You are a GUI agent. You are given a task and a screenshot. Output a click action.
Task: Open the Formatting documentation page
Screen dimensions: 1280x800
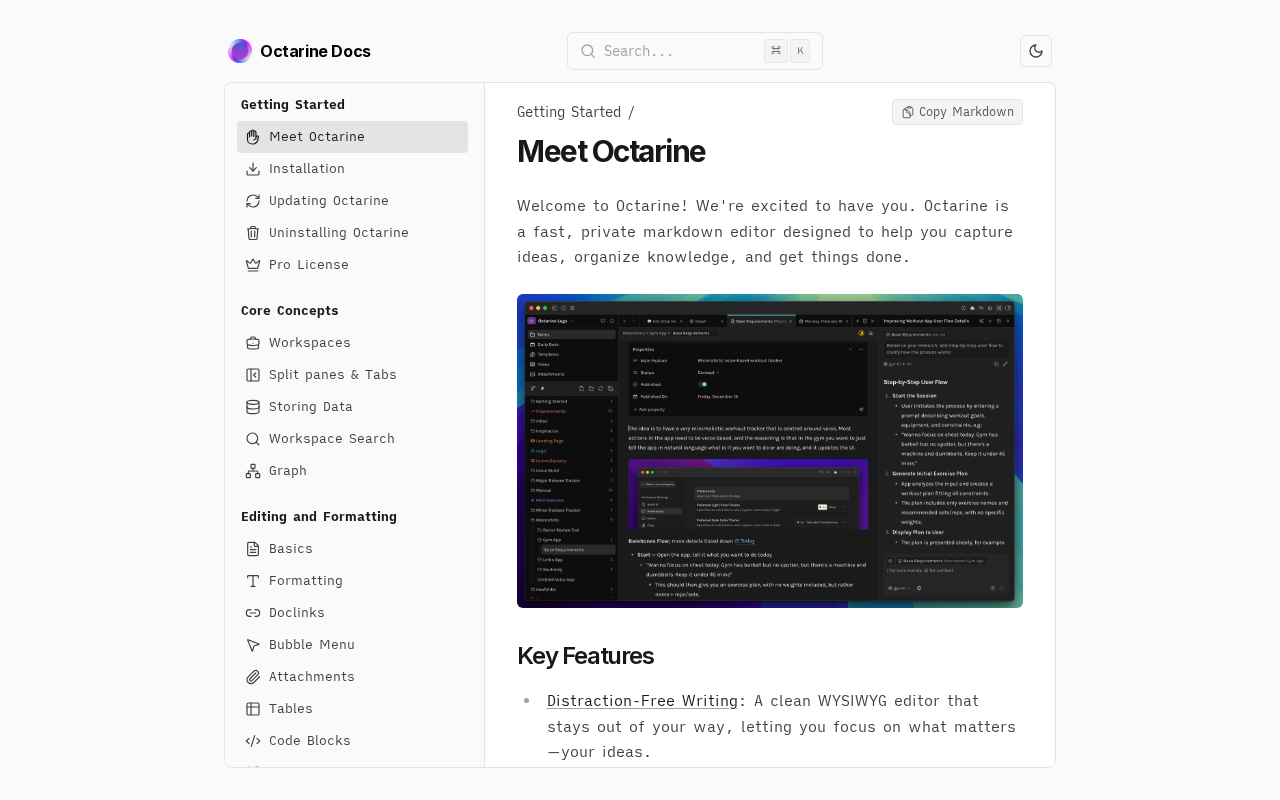pyautogui.click(x=305, y=581)
